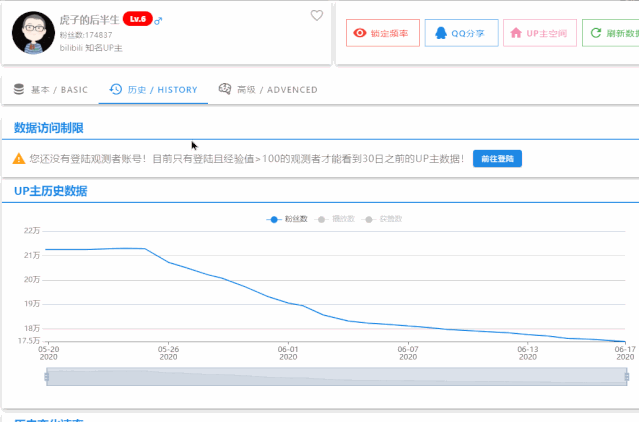639x422 pixels.
Task: Click the right handle of chart range slider
Action: pyautogui.click(x=626, y=376)
